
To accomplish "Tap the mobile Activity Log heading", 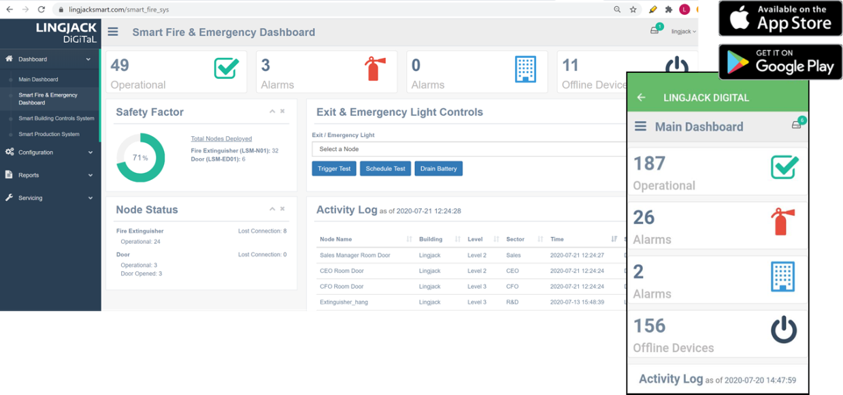I will click(670, 379).
